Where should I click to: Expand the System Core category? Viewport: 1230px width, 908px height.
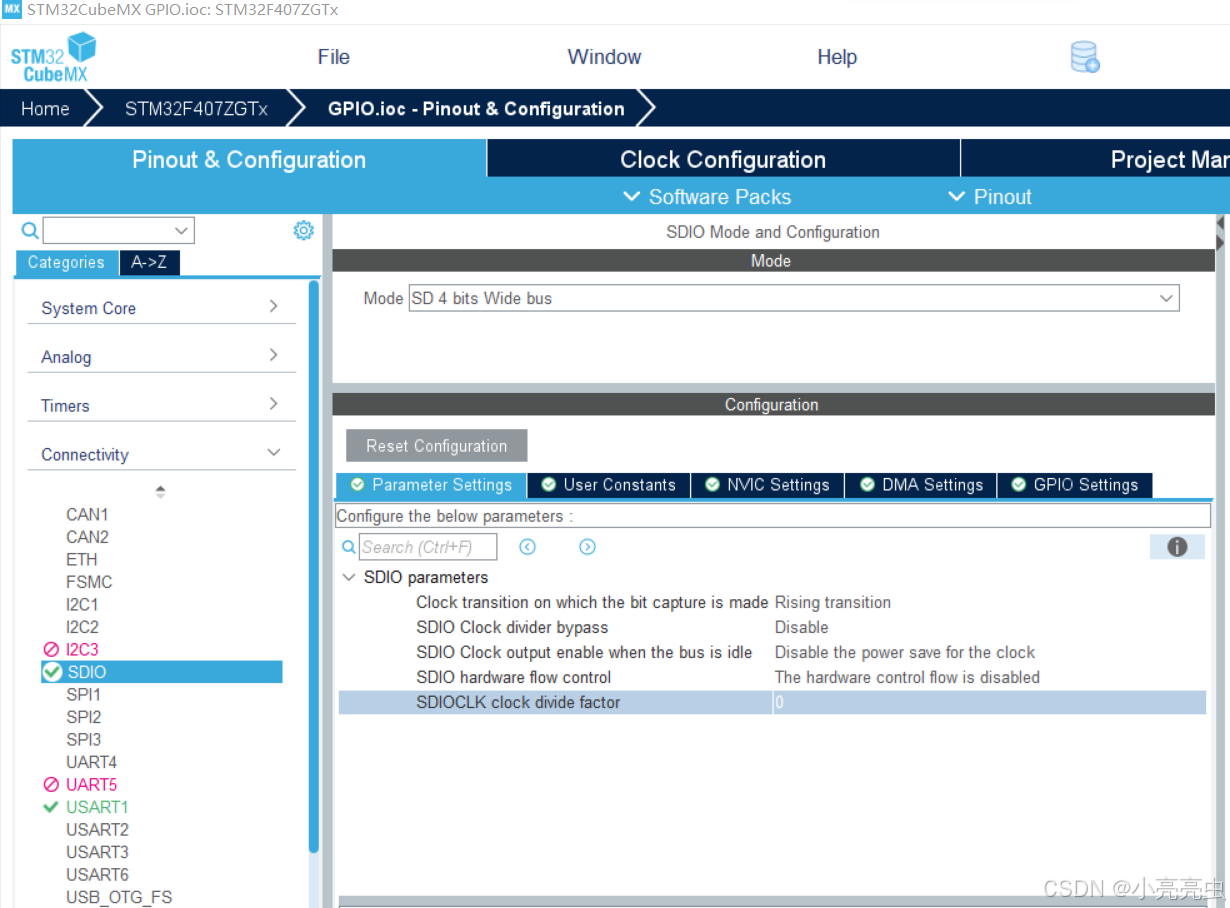coord(160,308)
